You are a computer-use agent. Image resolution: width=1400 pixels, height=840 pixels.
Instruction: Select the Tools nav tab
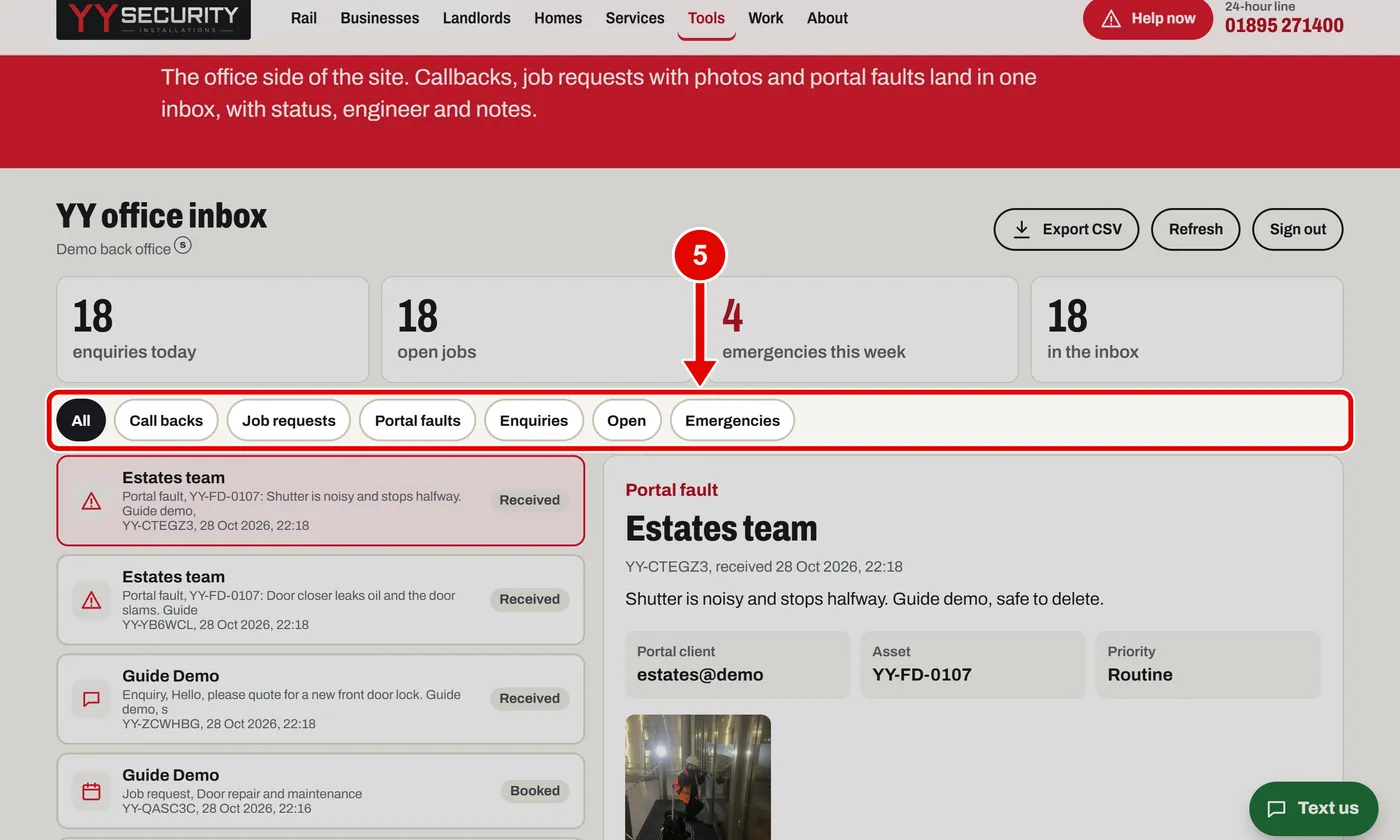coord(706,18)
